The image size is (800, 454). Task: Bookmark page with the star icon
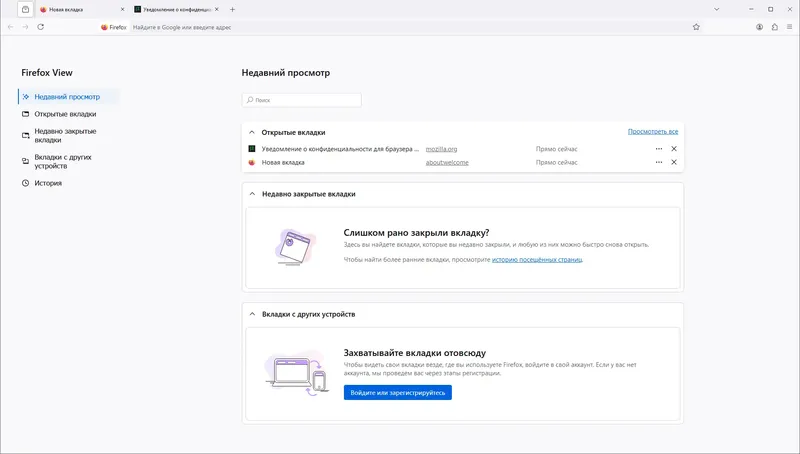pyautogui.click(x=696, y=27)
